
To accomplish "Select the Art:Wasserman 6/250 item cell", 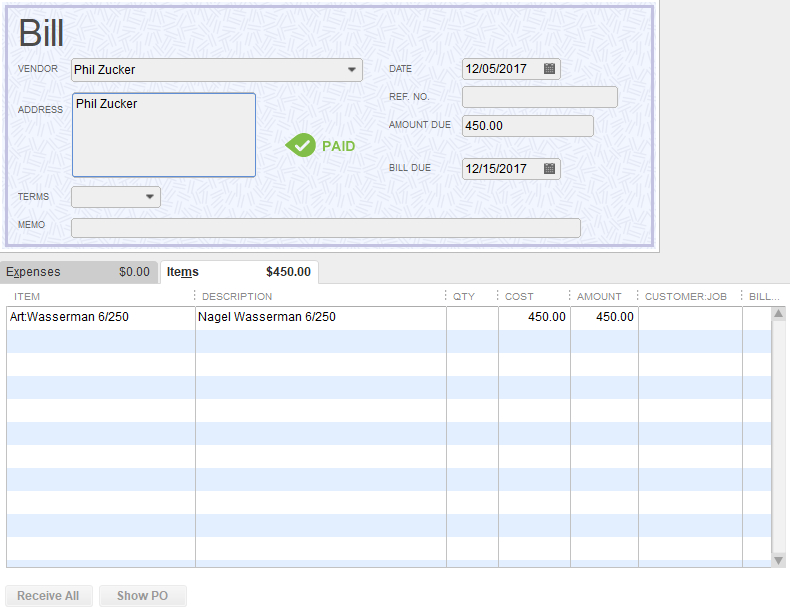I will pyautogui.click(x=100, y=317).
